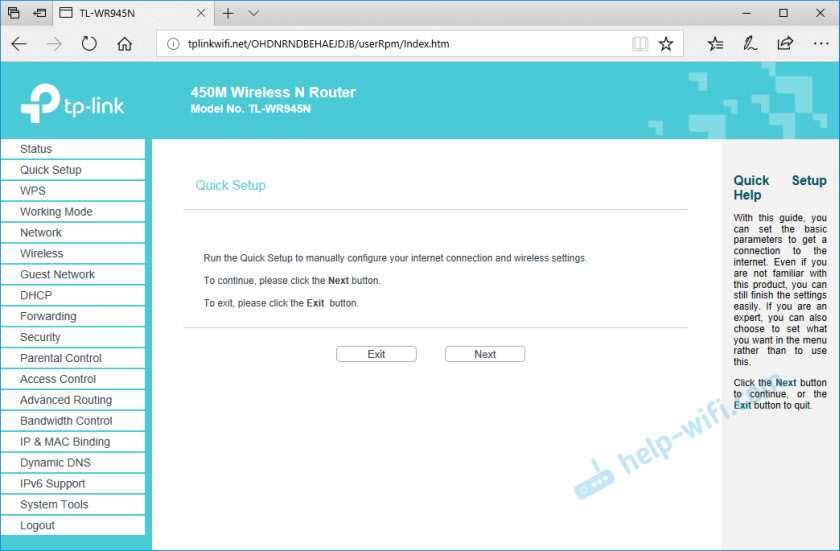Click the tp-link logo
Image resolution: width=840 pixels, height=551 pixels.
tap(72, 103)
